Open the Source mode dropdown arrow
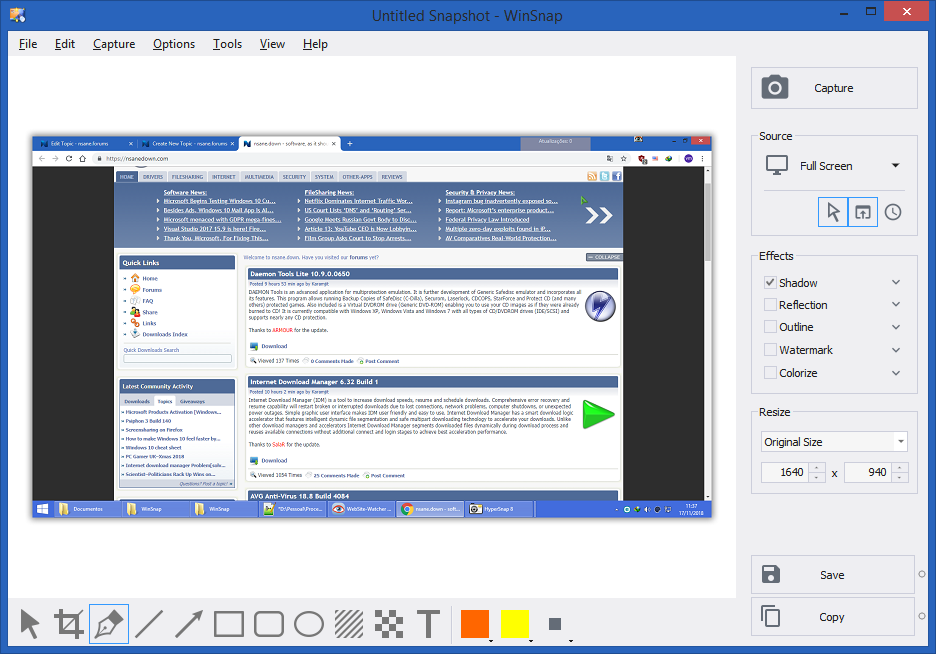Screen dimensions: 936x654 pos(895,165)
